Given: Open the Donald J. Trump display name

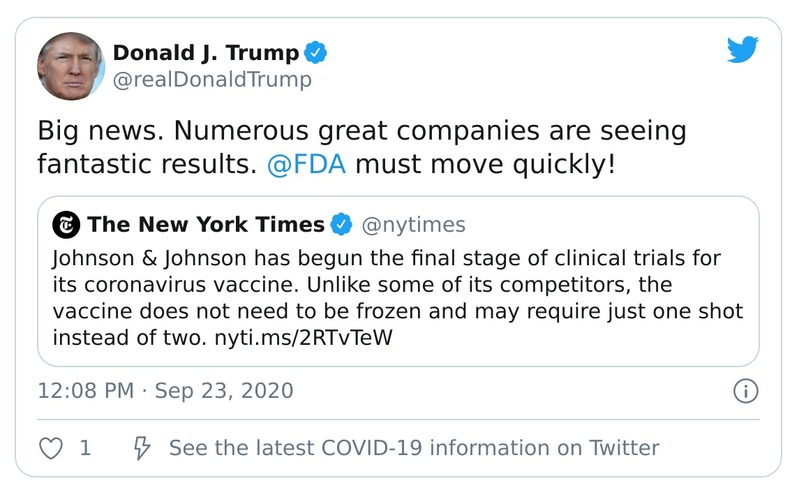Looking at the screenshot, I should tap(206, 52).
